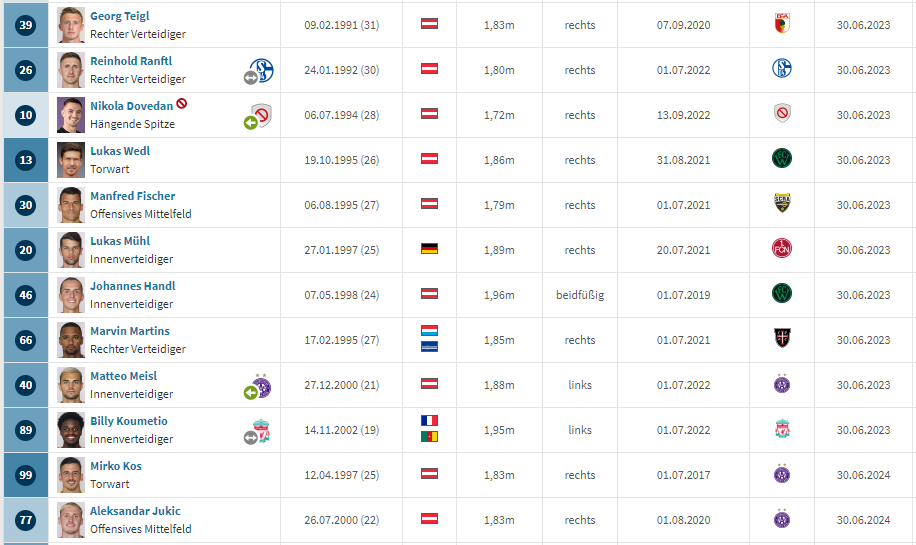
Task: Click Marvin Martins player portrait
Action: pos(71,340)
